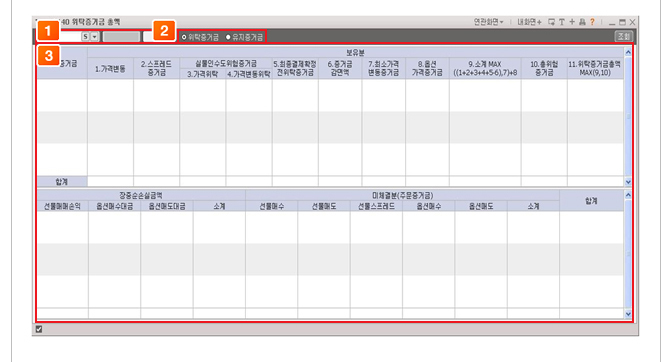The width and height of the screenshot is (670, 362).
Task: Click the 조회 search button
Action: click(623, 36)
